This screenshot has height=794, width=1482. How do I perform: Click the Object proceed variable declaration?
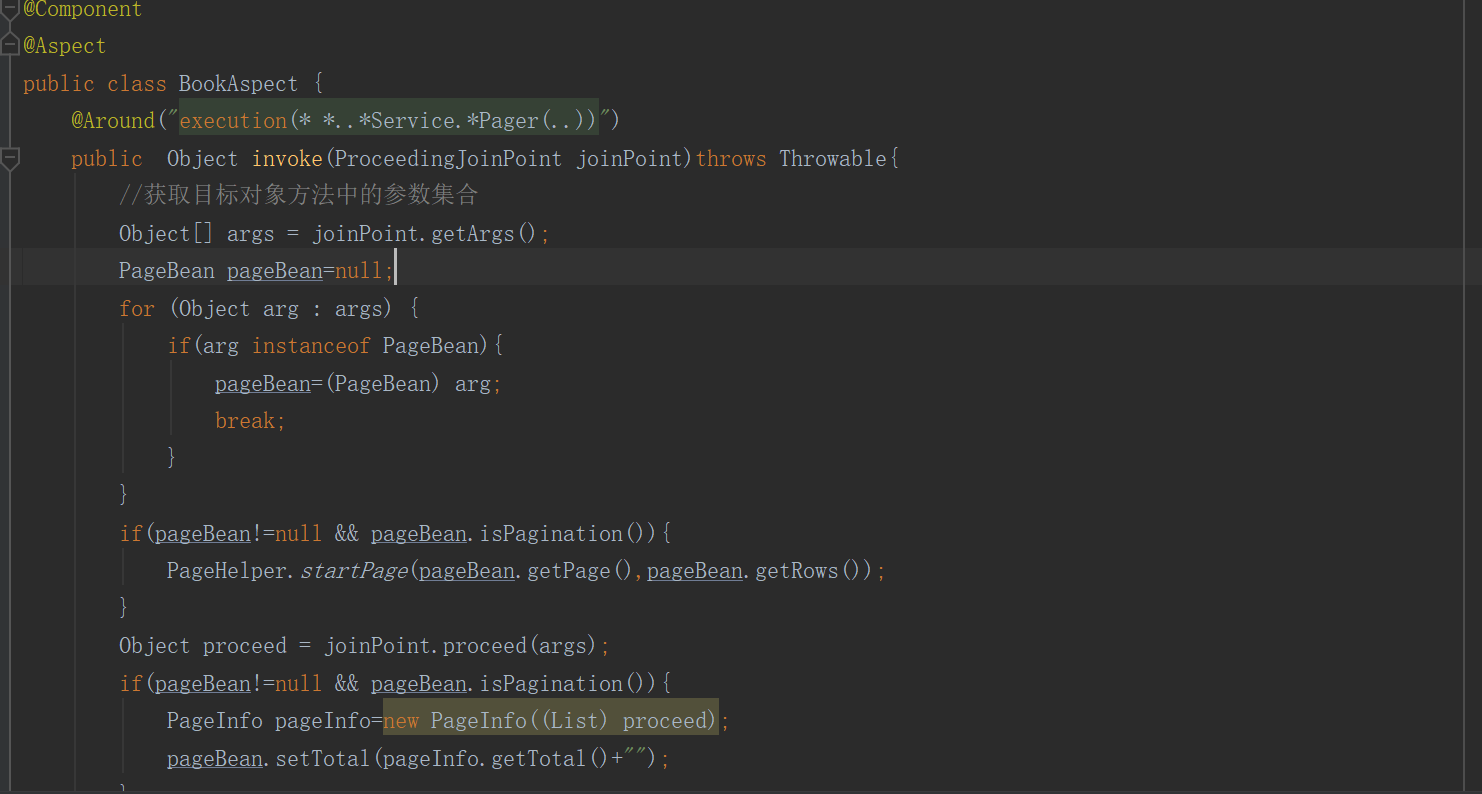click(x=203, y=646)
